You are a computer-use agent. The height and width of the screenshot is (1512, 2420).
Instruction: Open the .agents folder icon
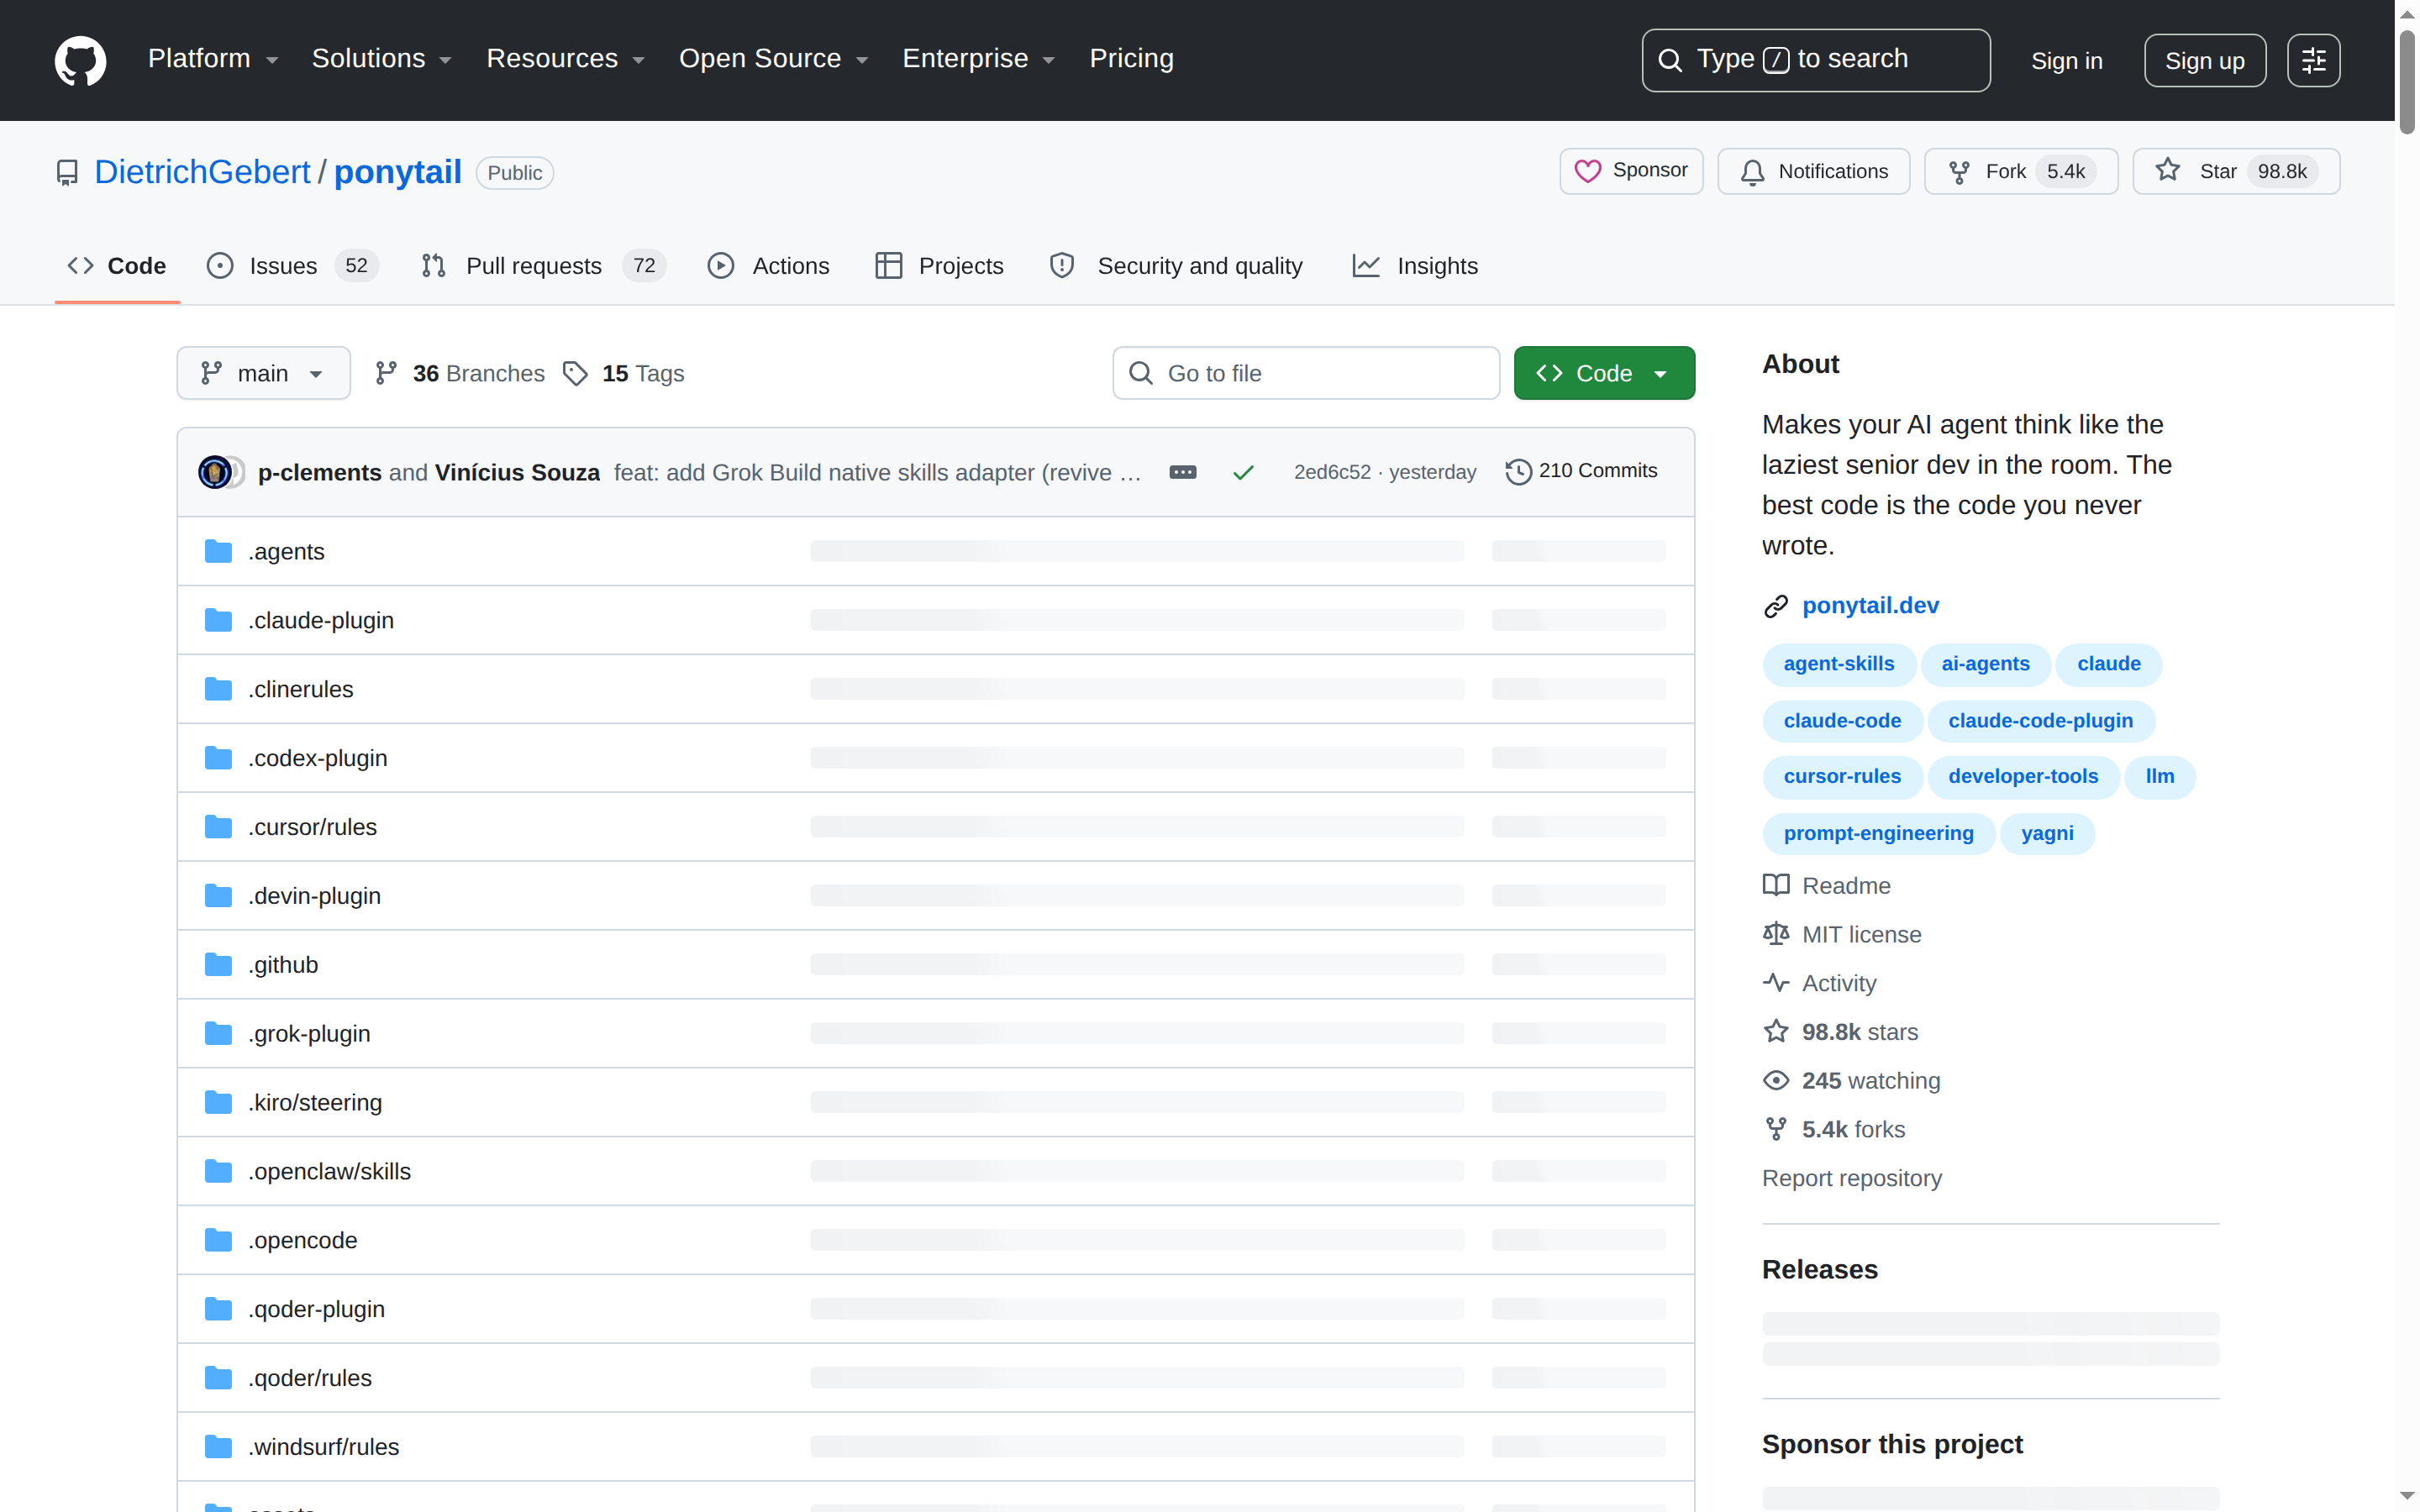[x=218, y=551]
